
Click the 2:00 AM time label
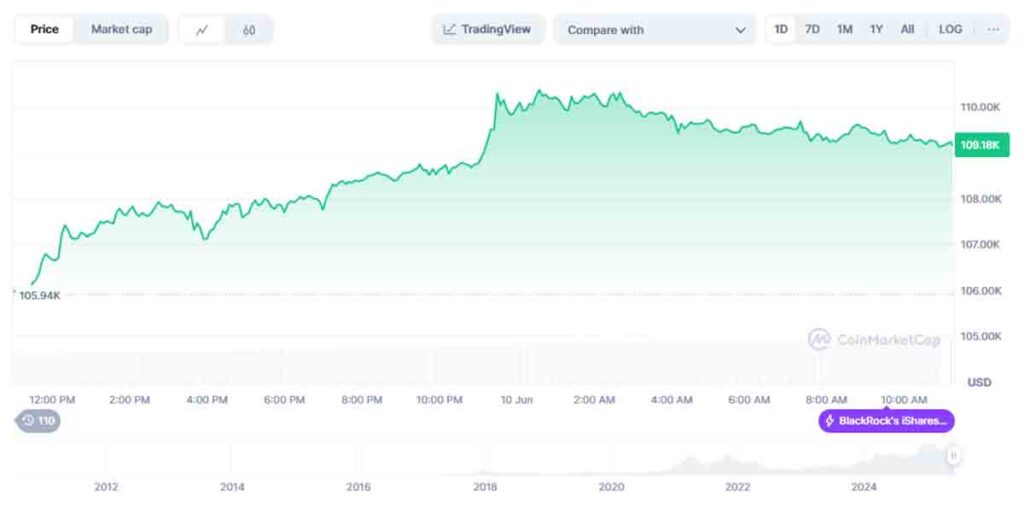[x=594, y=400]
